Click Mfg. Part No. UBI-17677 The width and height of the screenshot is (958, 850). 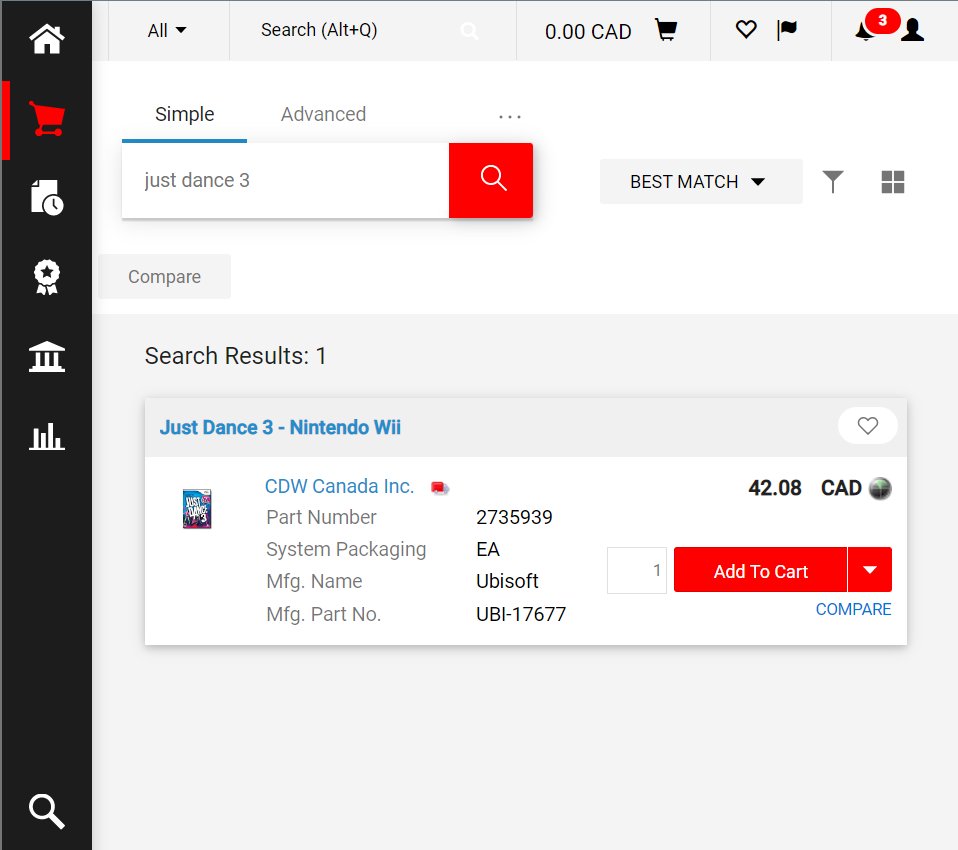(x=521, y=614)
